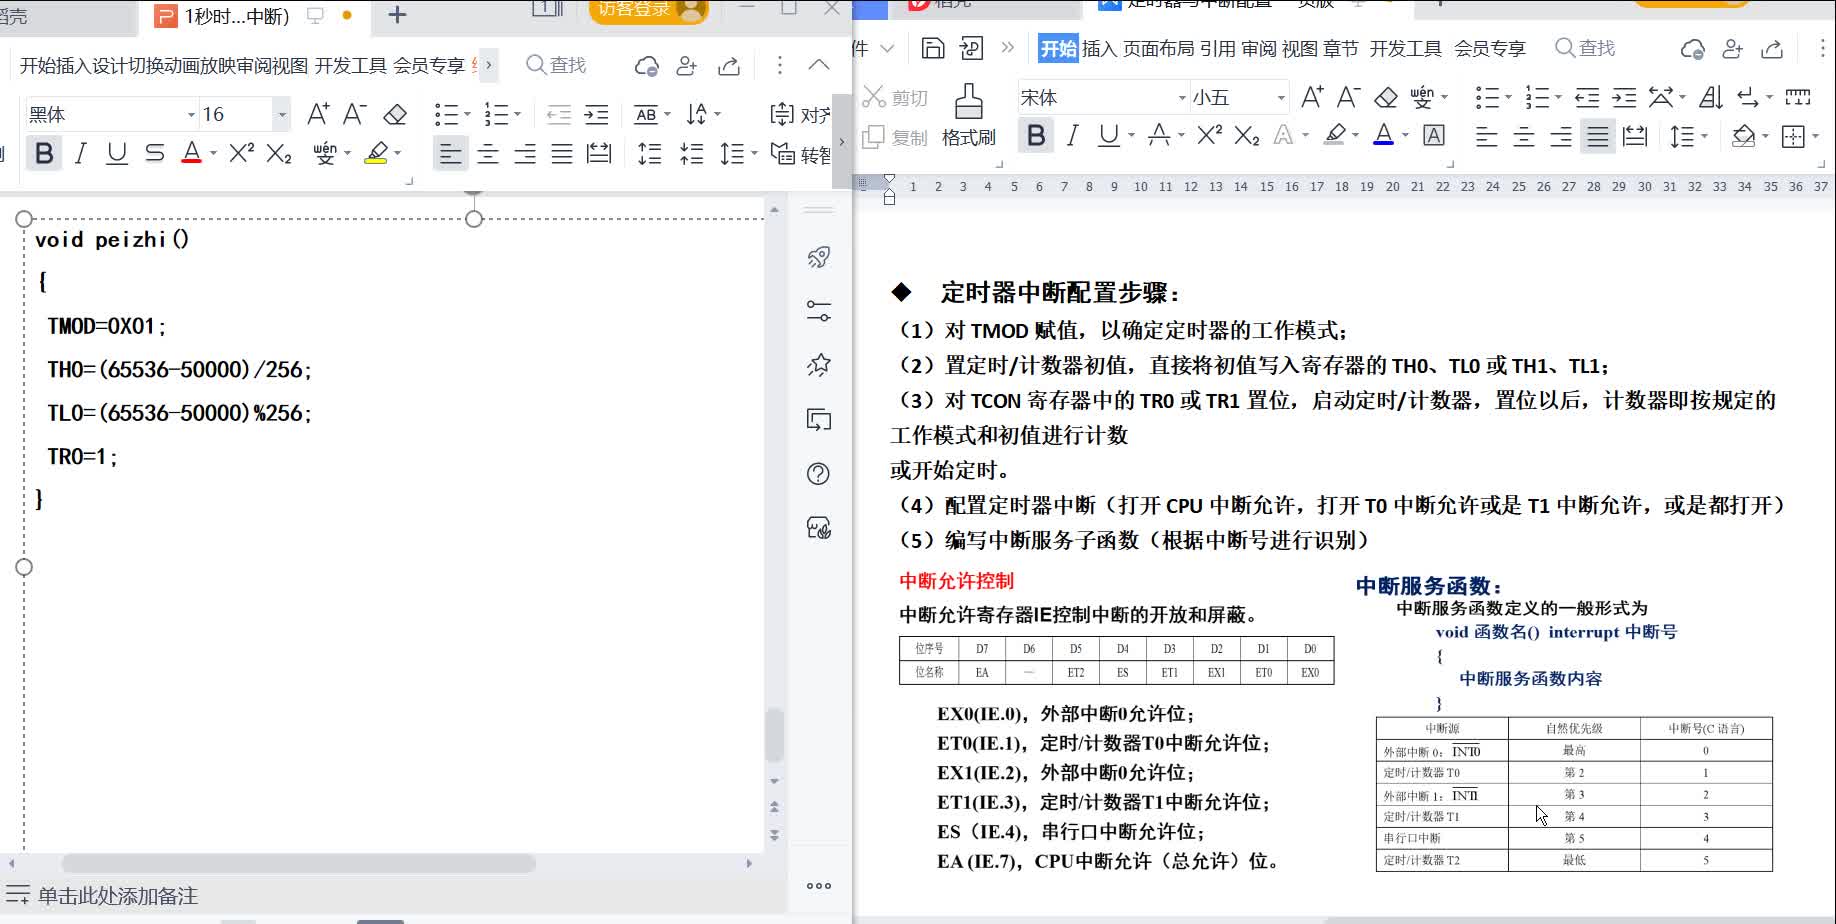Increase font size in the Writer toolbar
1836x924 pixels.
click(x=1312, y=97)
